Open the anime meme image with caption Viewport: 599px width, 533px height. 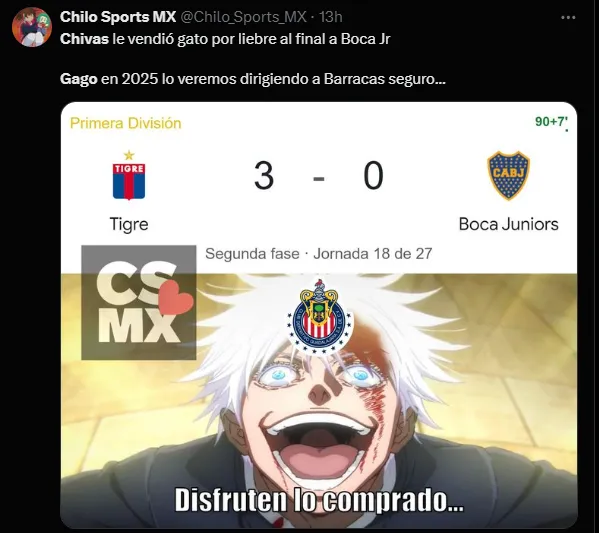click(319, 400)
